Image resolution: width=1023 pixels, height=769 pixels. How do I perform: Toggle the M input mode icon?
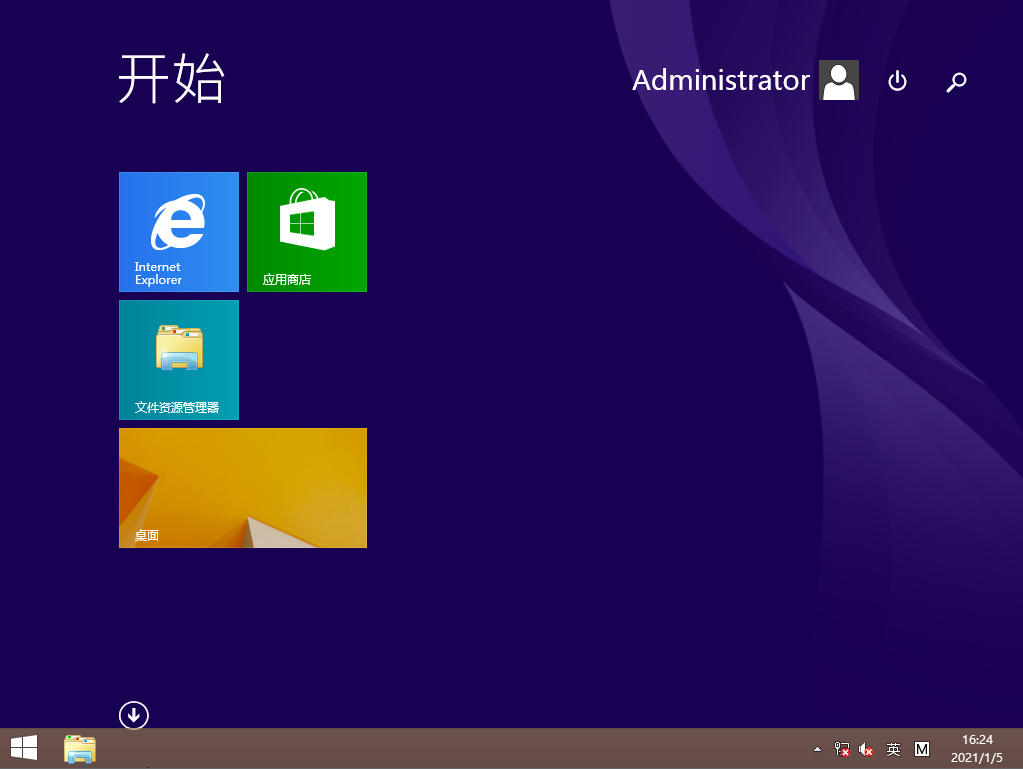pyautogui.click(x=922, y=749)
